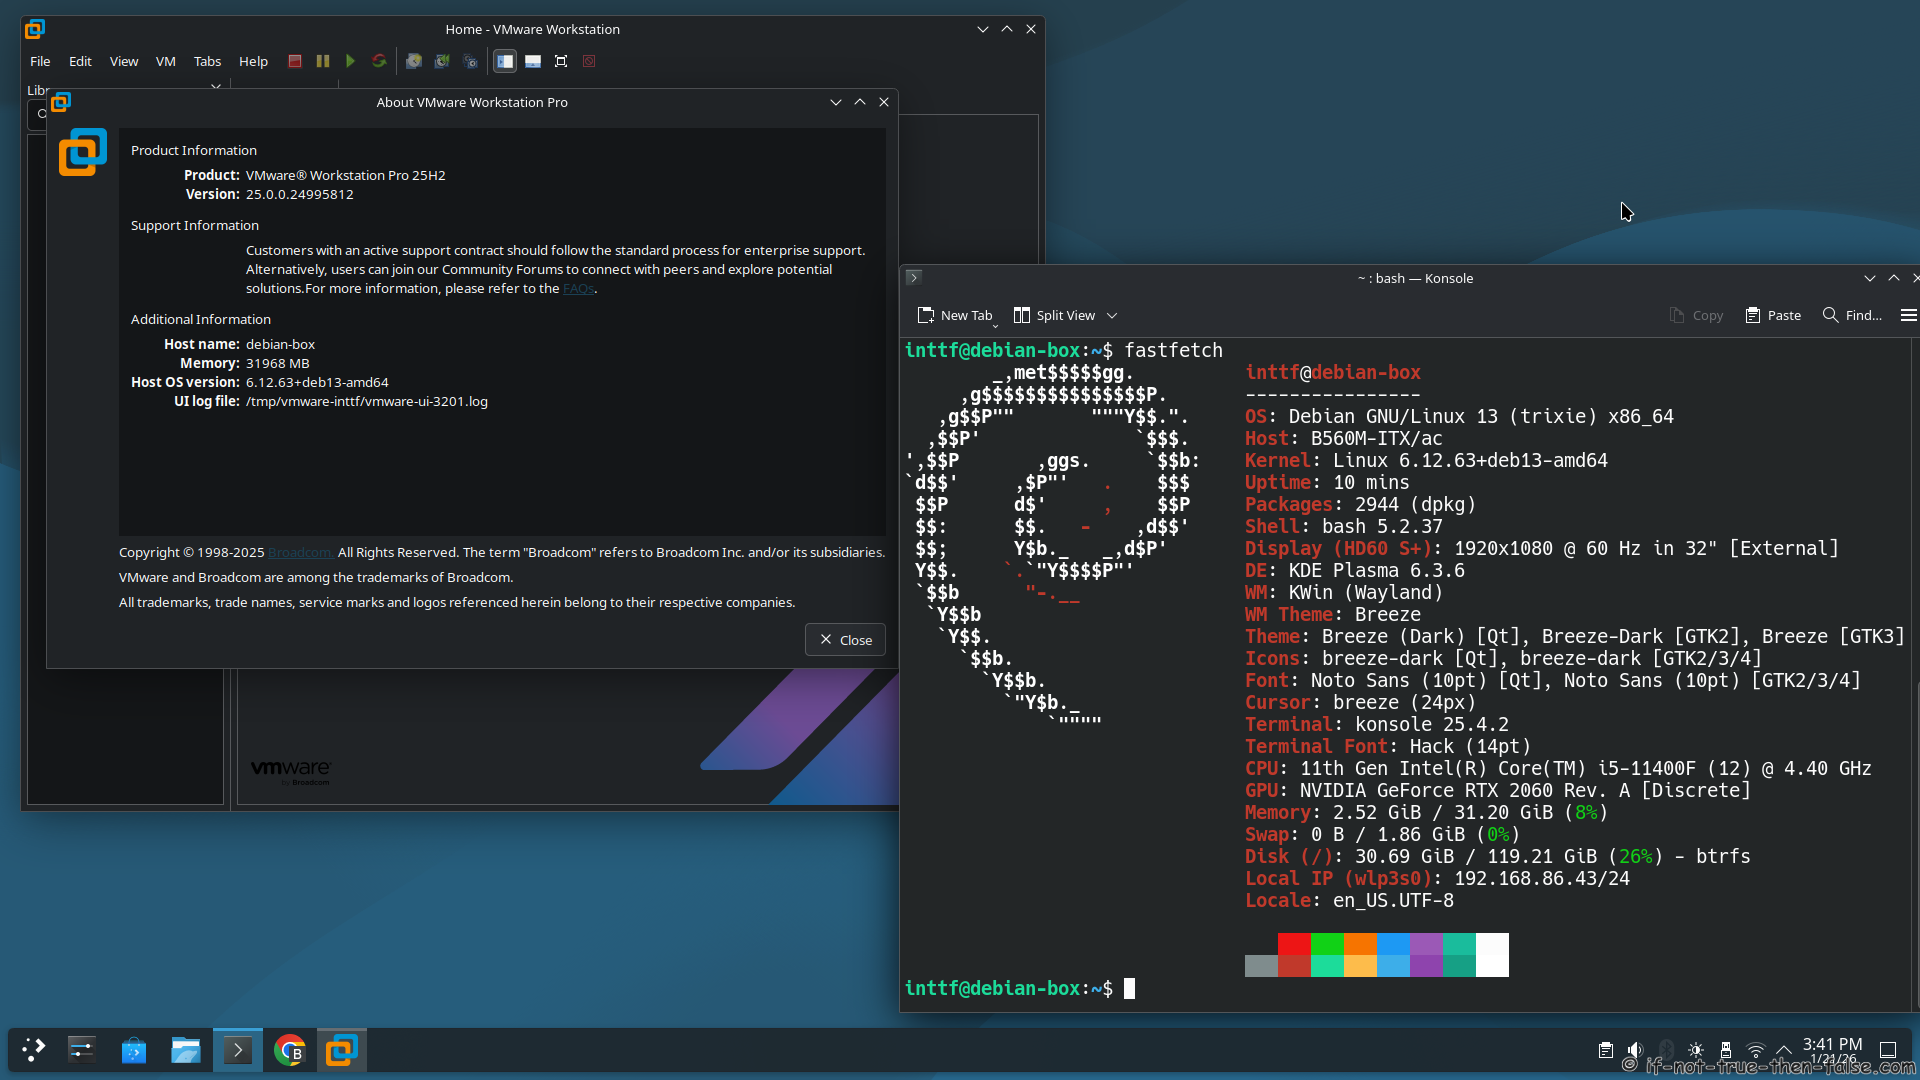Open Discover software center from taskbar

coord(133,1050)
